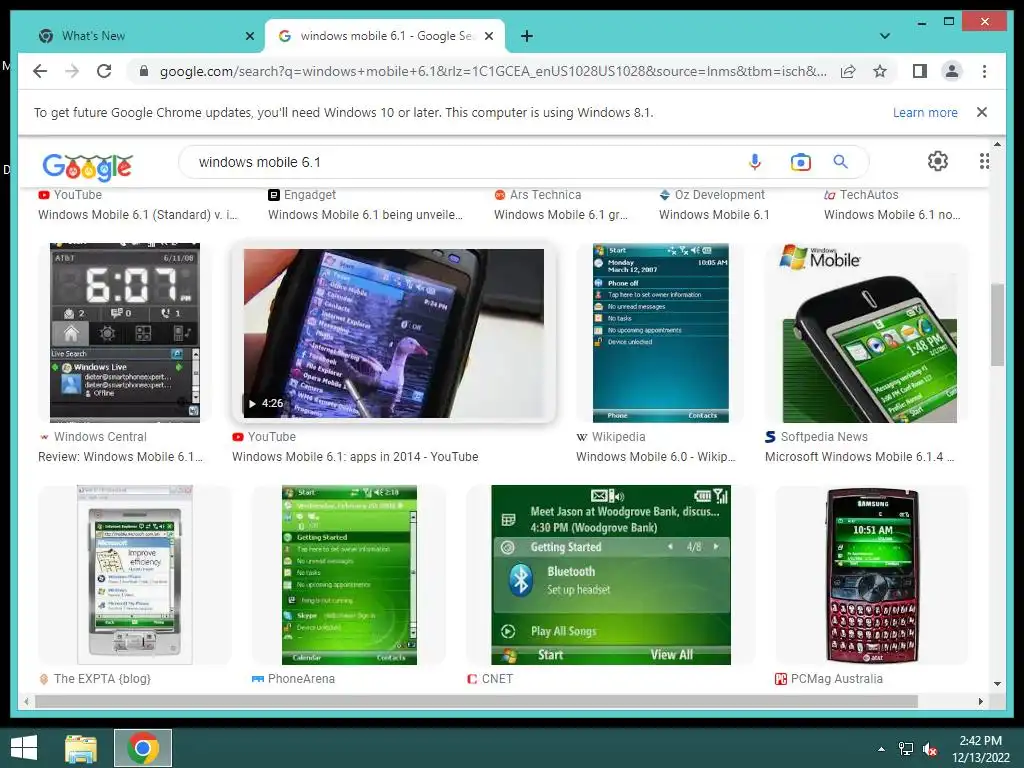Open Softpedia green phone thumbnail
Viewport: 1024px width, 768px height.
coord(867,332)
